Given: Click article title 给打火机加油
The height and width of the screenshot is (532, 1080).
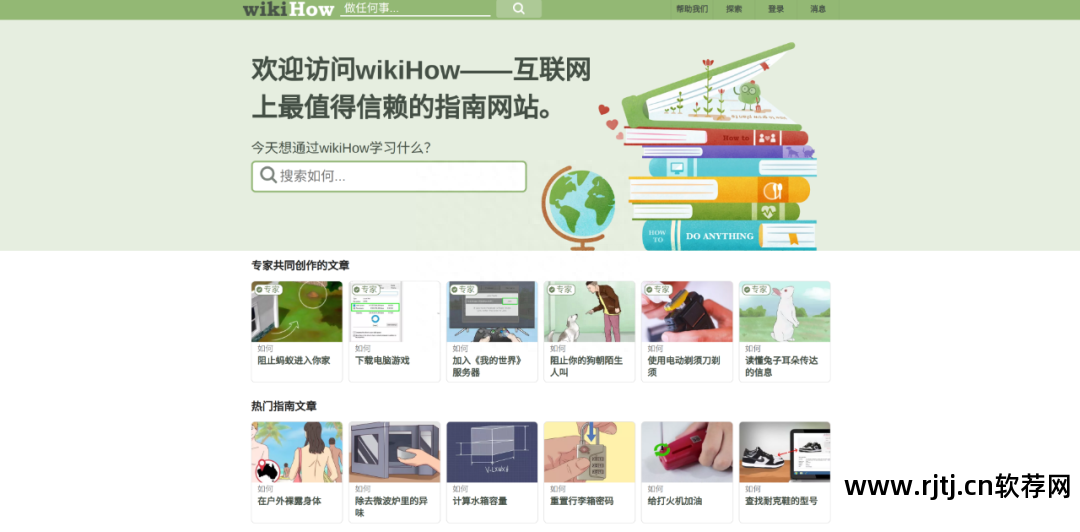Looking at the screenshot, I should pos(675,501).
